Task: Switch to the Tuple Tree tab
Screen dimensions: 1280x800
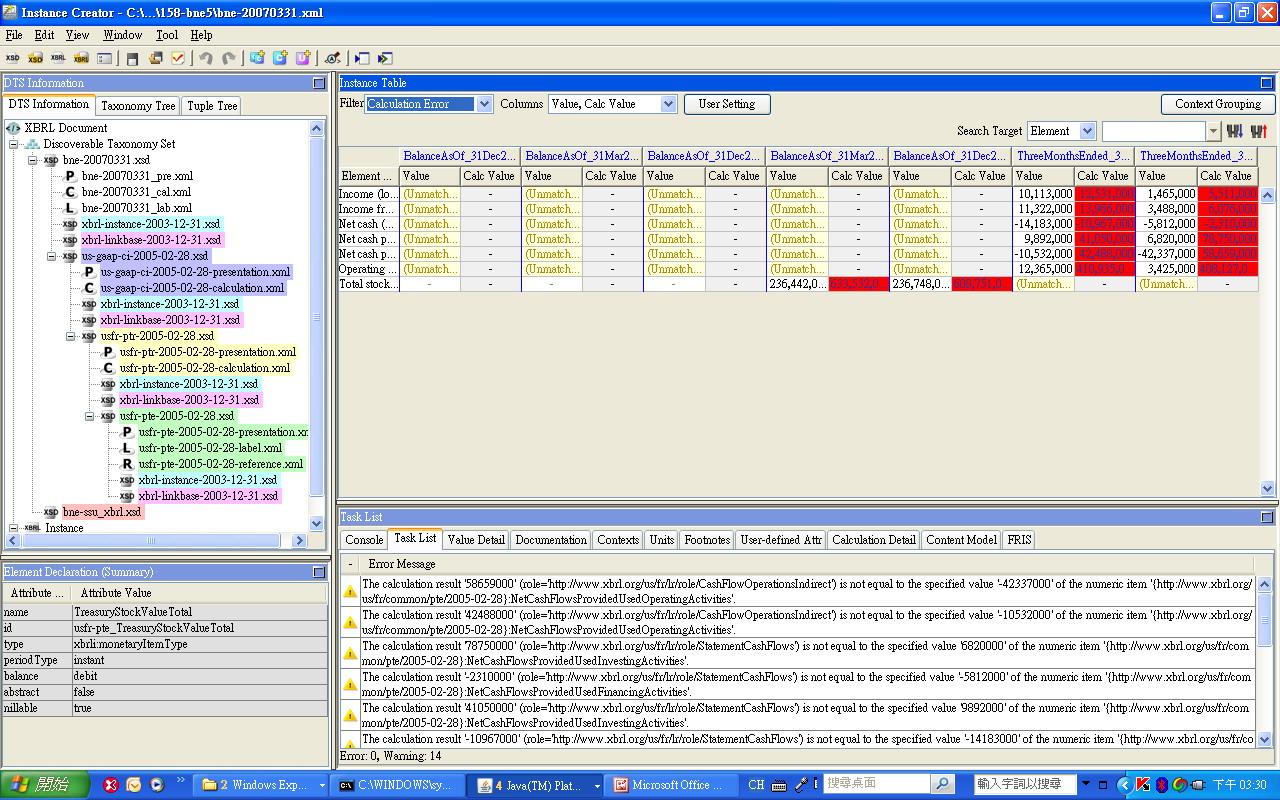Action: 212,105
